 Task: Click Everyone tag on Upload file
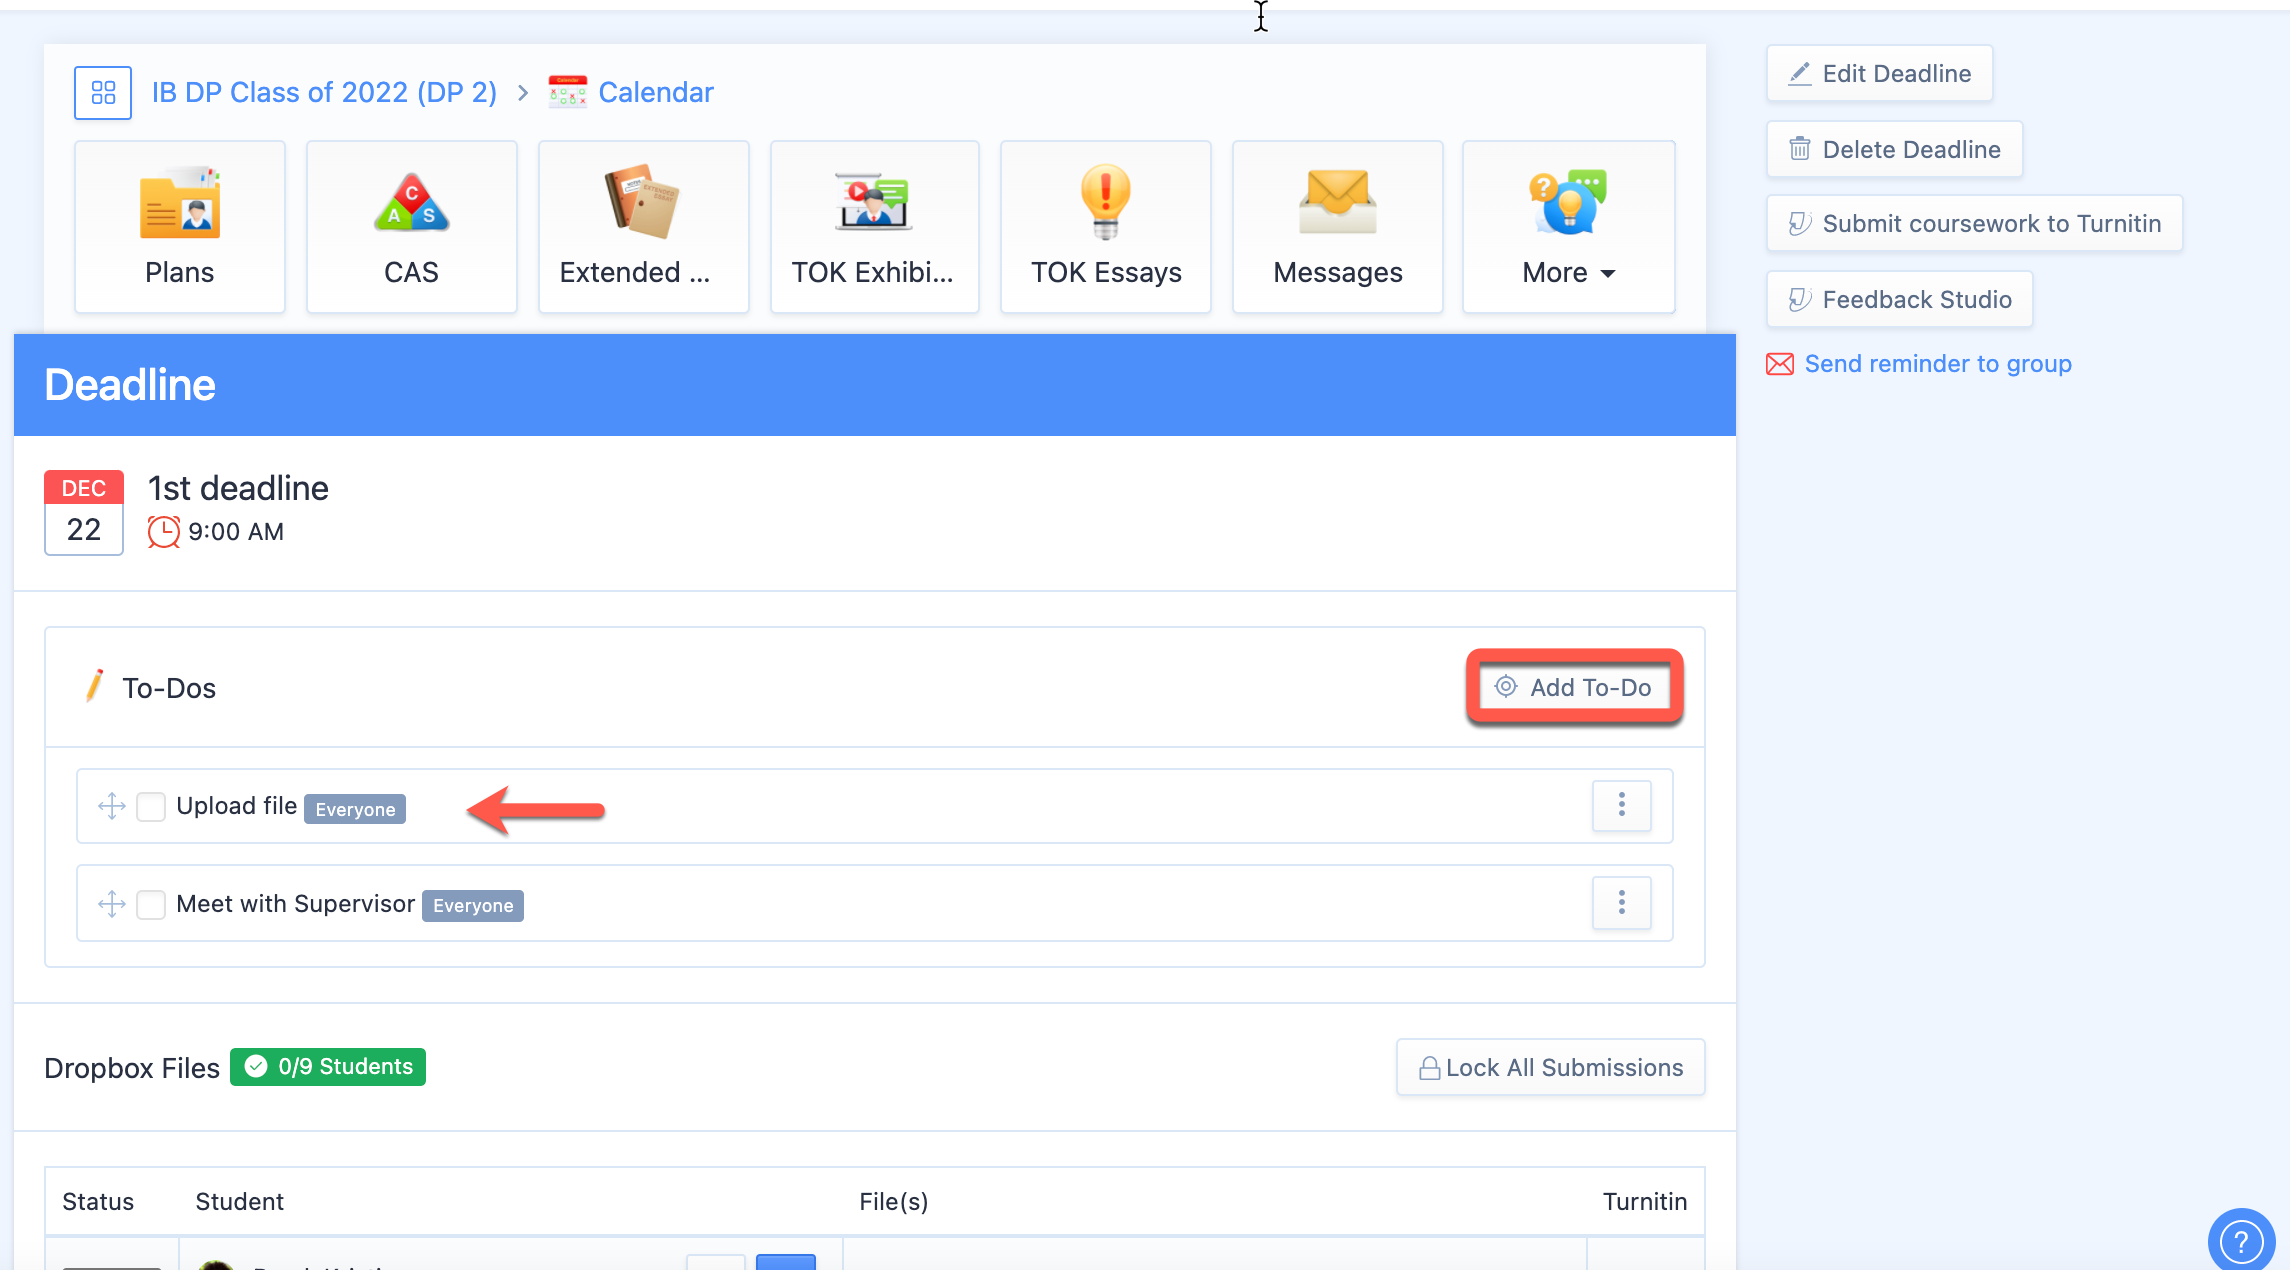[x=355, y=809]
